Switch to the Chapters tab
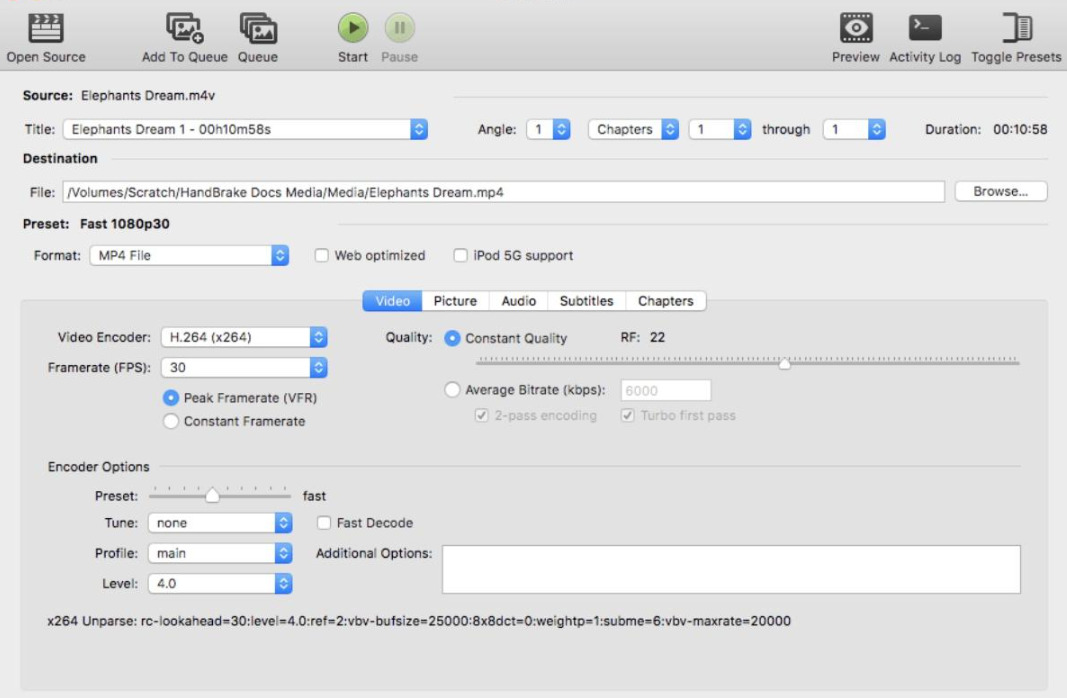Viewport: 1067px width, 698px height. pos(666,301)
